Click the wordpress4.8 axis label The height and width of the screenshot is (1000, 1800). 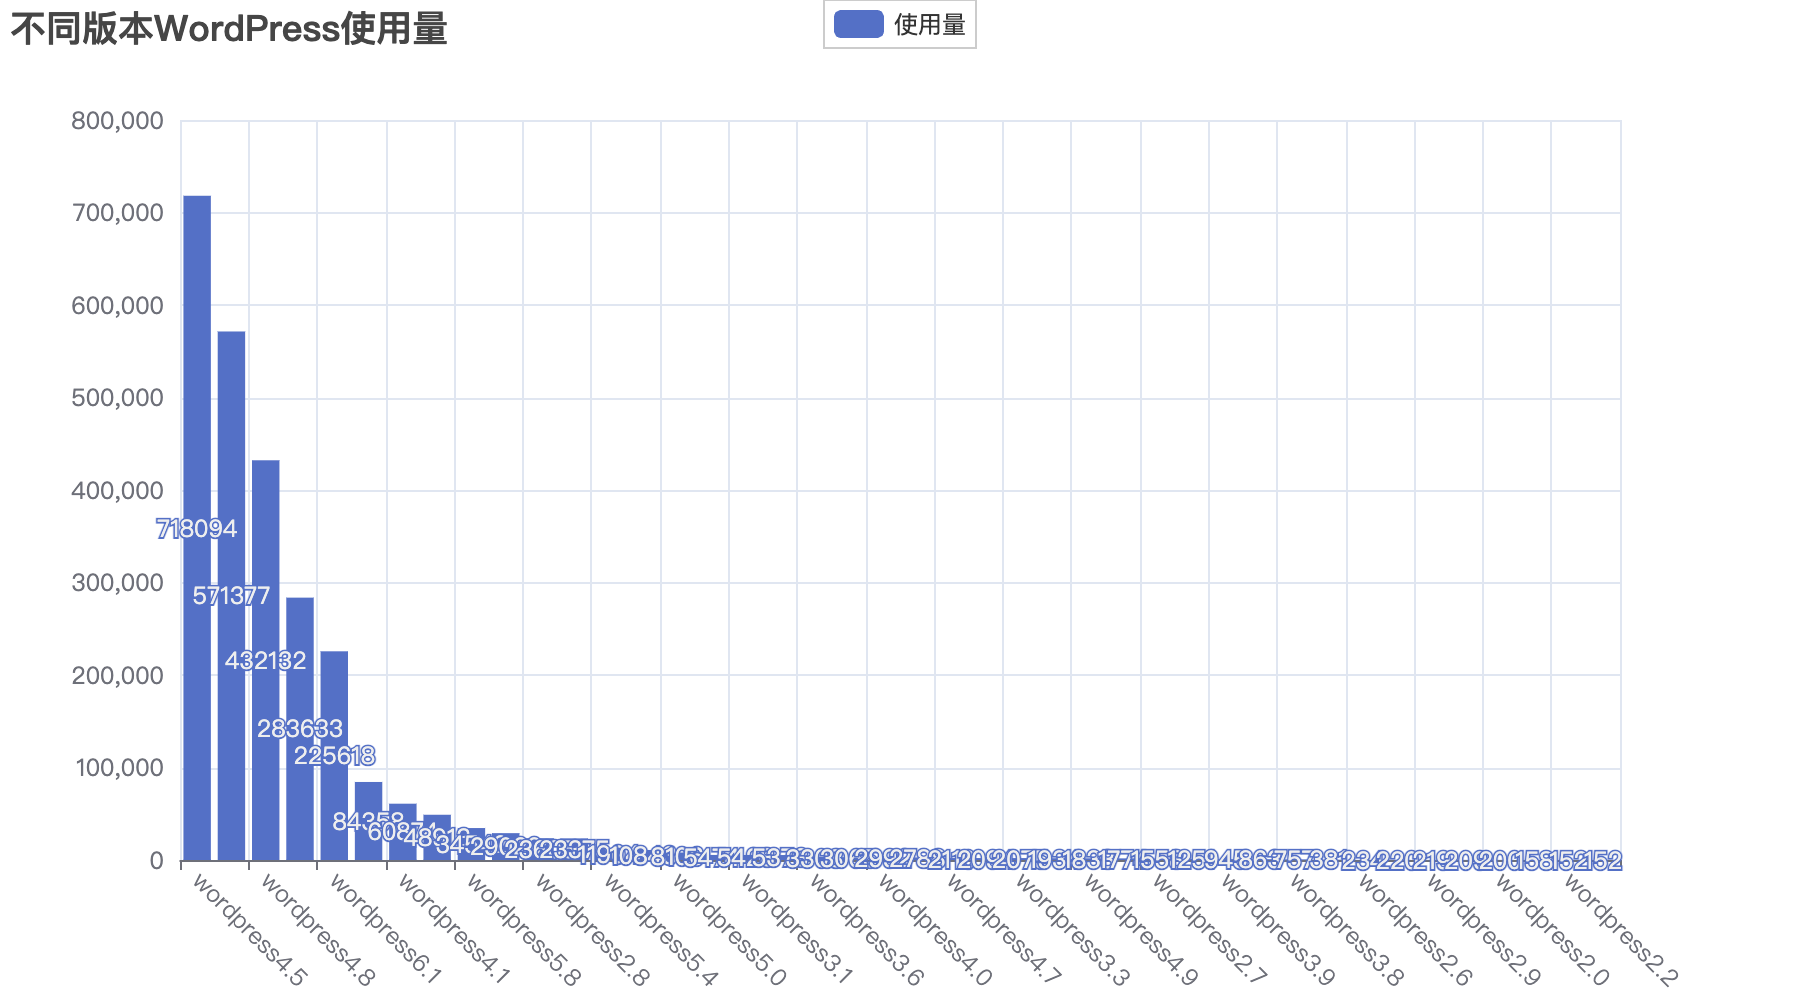pos(317,930)
